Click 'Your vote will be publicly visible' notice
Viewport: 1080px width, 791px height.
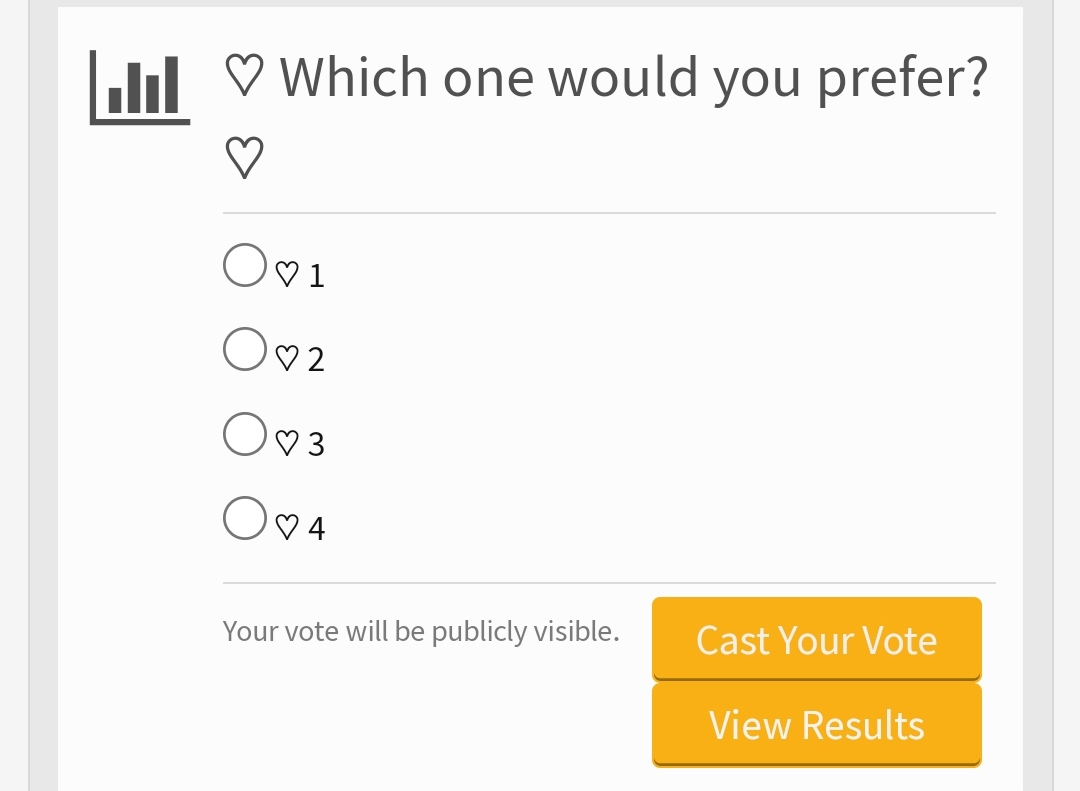(x=422, y=631)
